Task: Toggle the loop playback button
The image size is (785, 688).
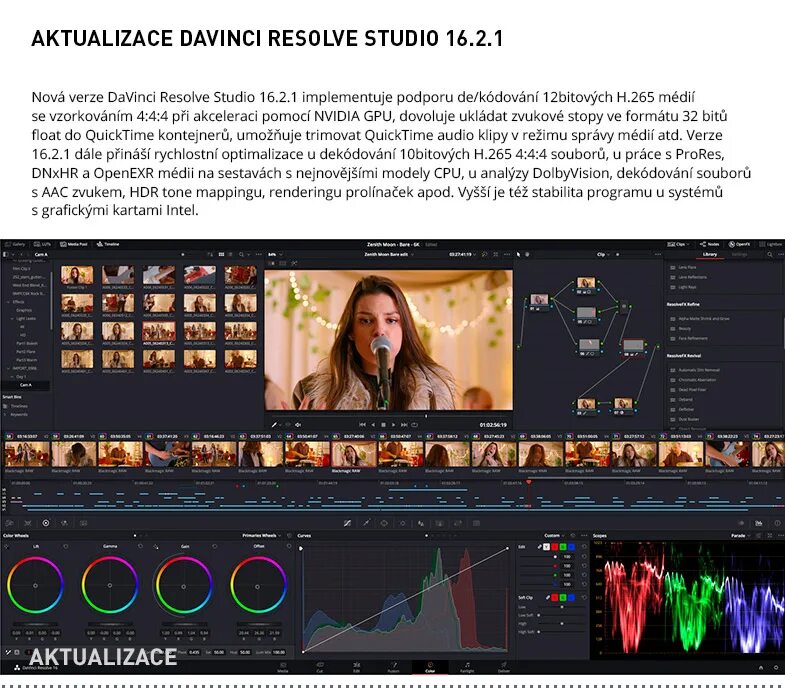Action: point(415,425)
